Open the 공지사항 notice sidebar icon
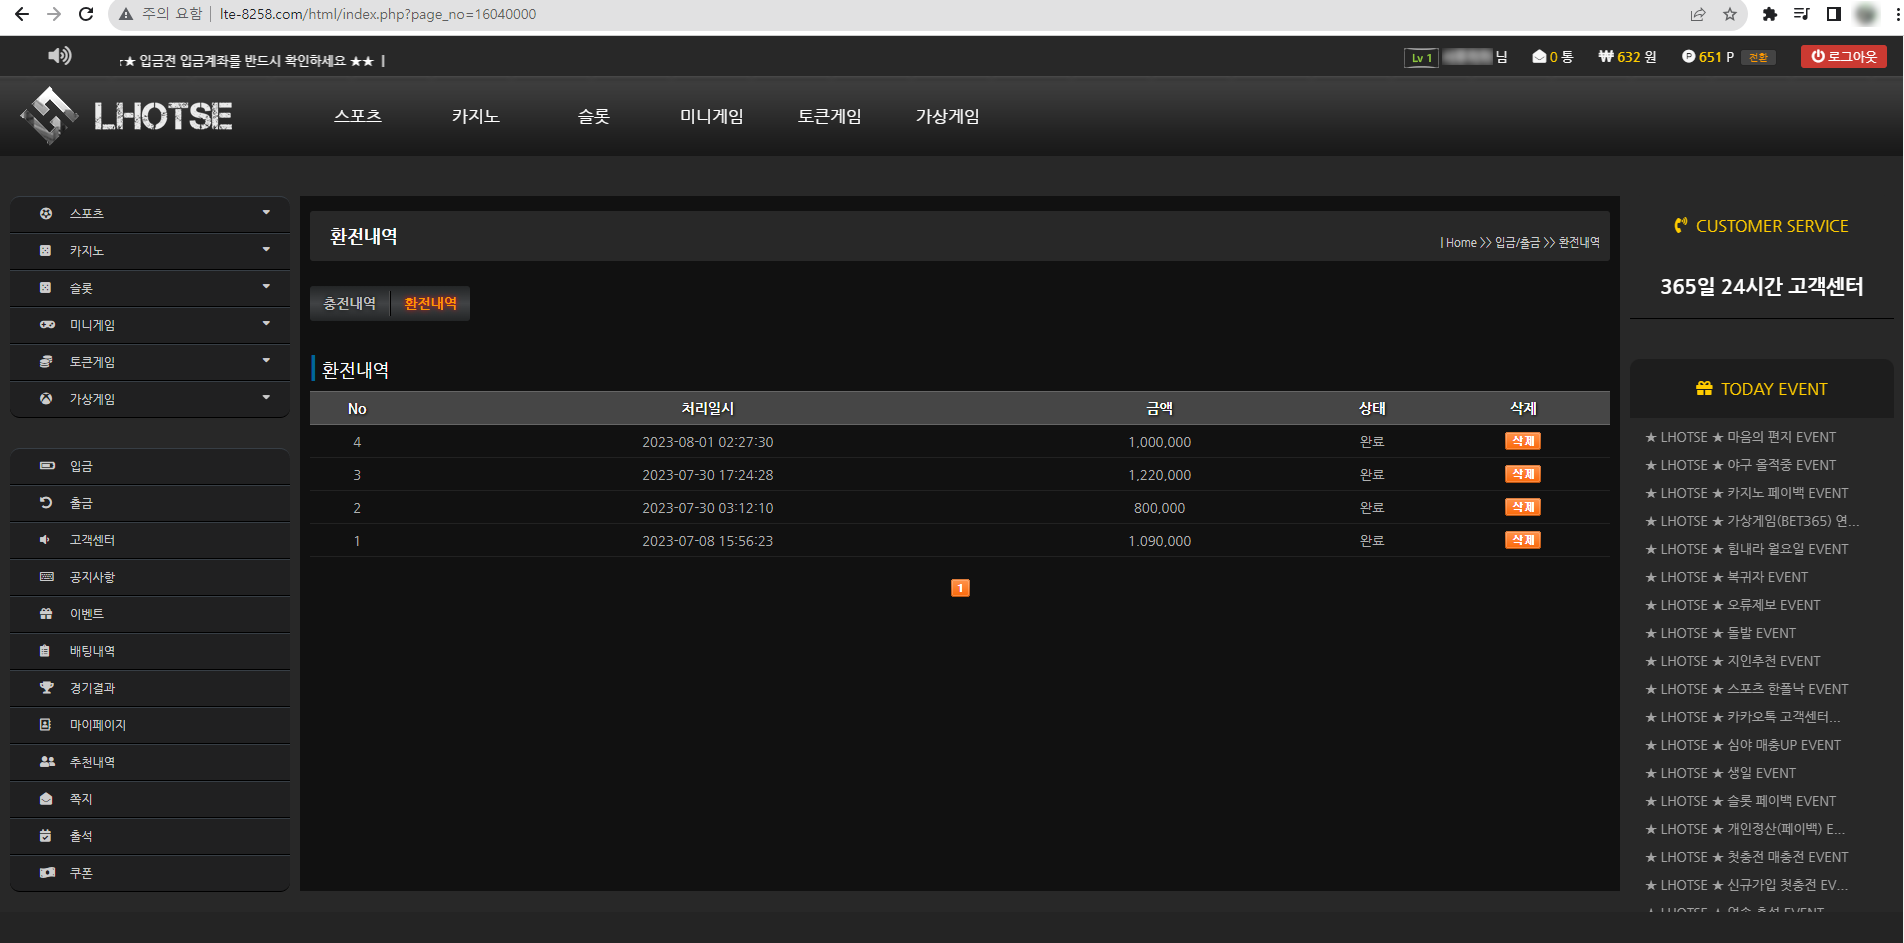 click(x=46, y=577)
